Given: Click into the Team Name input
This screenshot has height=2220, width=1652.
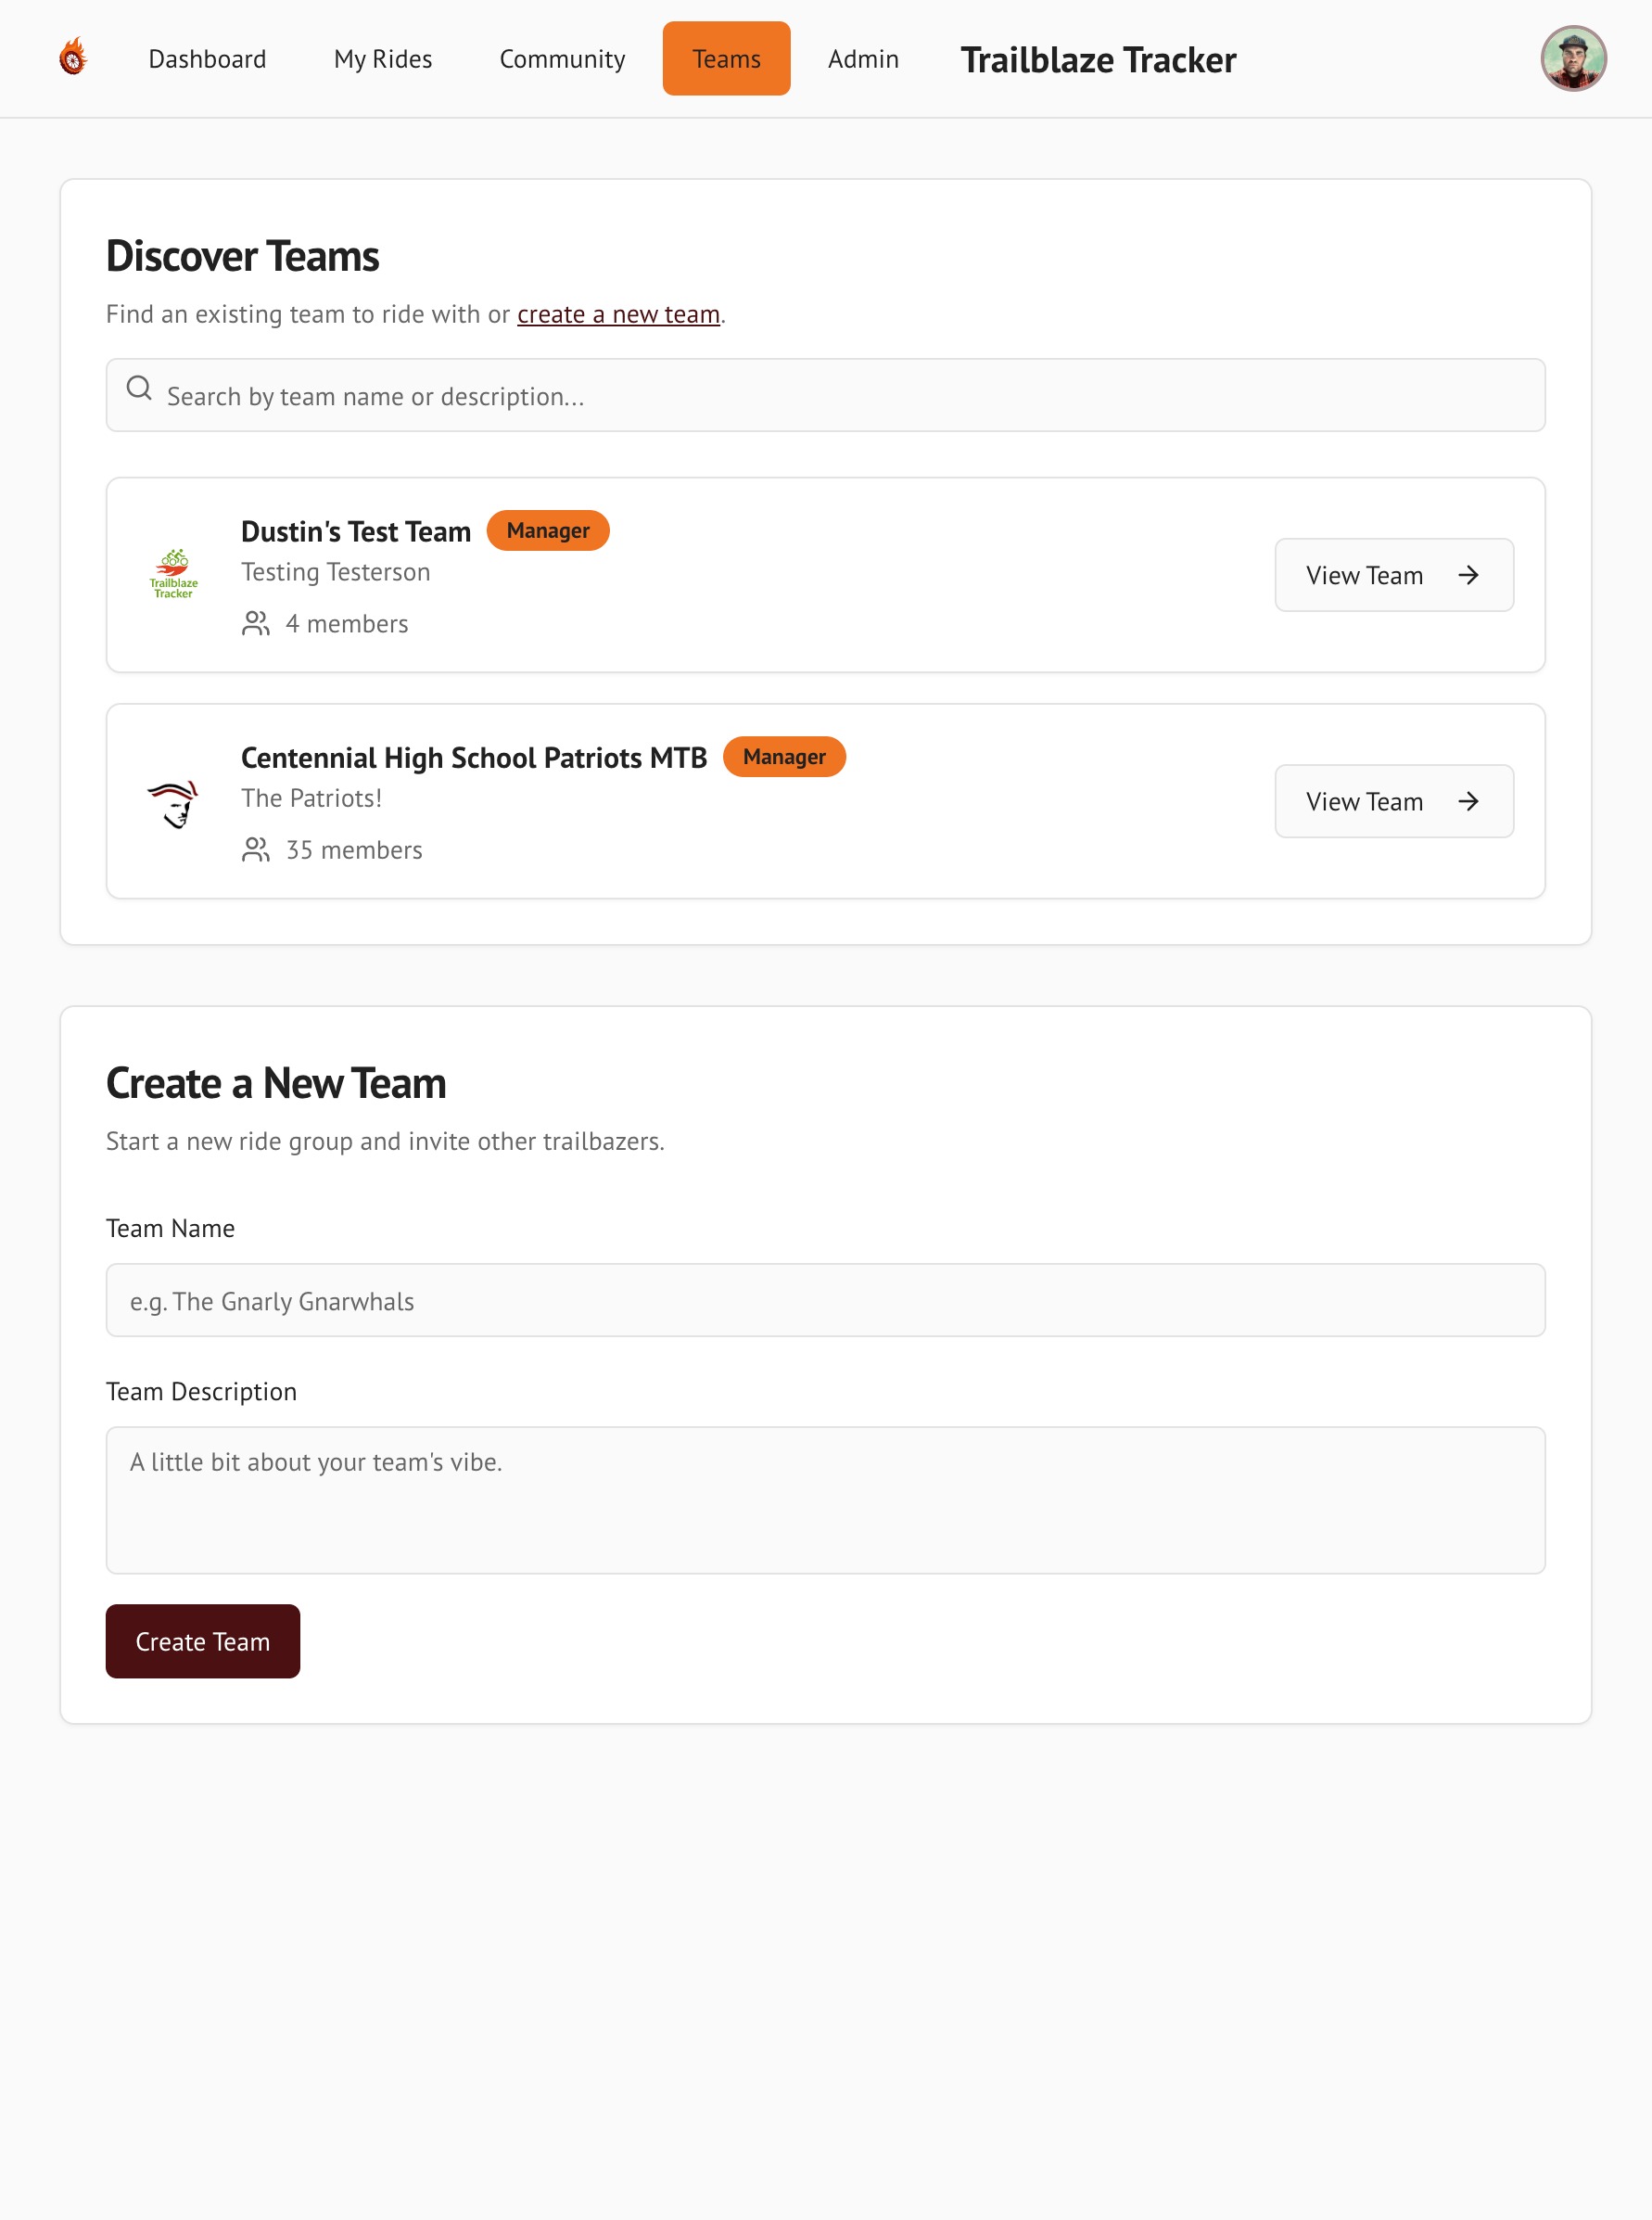Looking at the screenshot, I should 825,1300.
